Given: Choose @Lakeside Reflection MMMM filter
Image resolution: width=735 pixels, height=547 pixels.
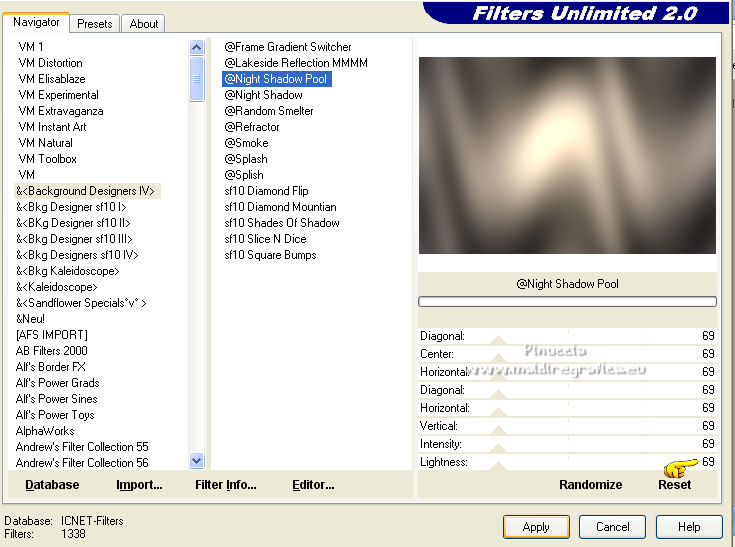Looking at the screenshot, I should click(x=296, y=63).
